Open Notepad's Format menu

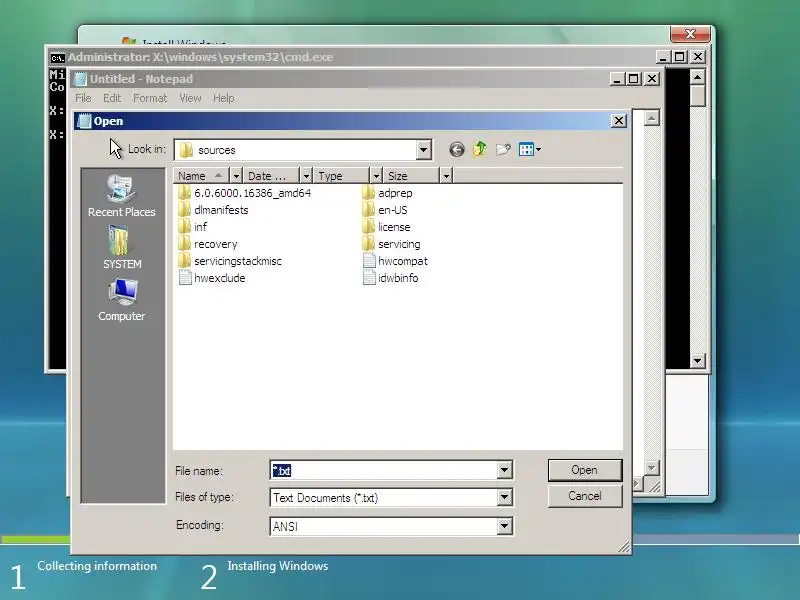click(x=150, y=98)
